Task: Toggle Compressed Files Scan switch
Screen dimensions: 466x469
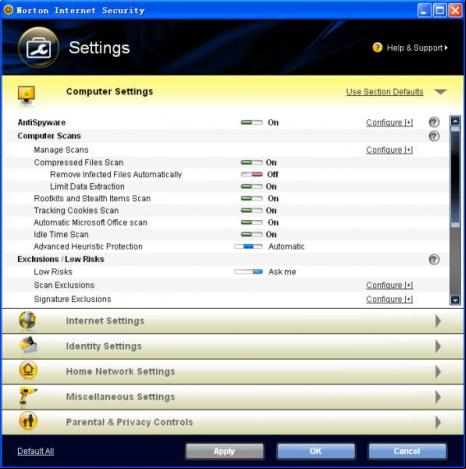Action: 252,163
